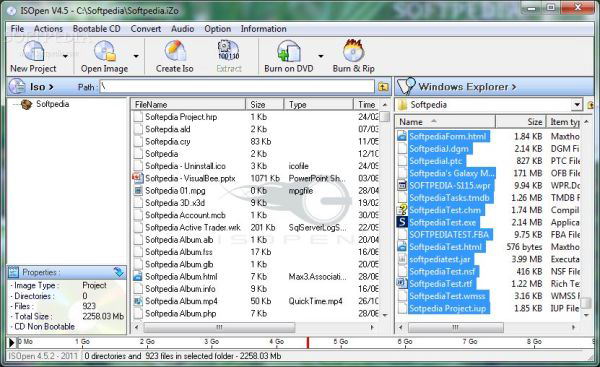Image resolution: width=600 pixels, height=367 pixels.
Task: Open the File menu
Action: pos(17,29)
